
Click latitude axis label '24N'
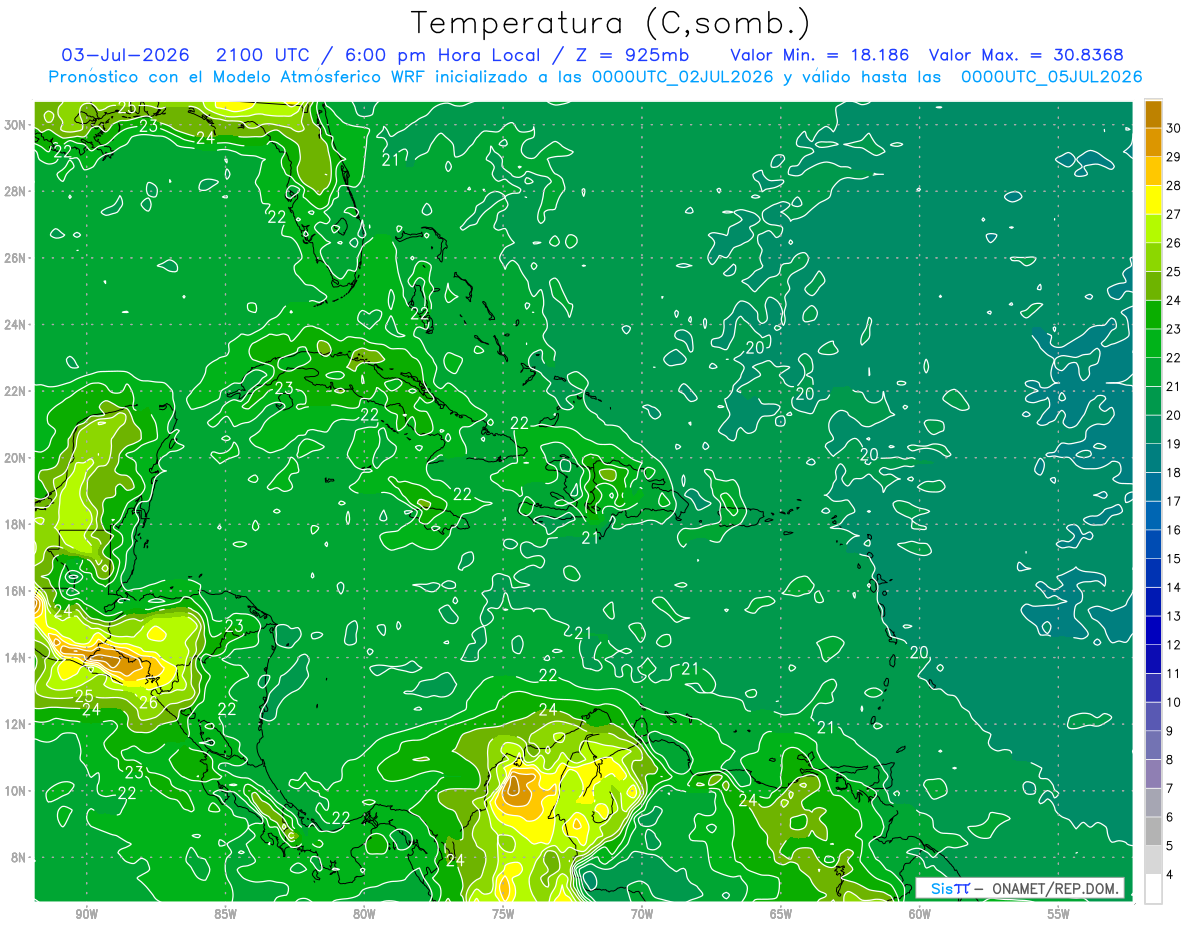(16, 324)
